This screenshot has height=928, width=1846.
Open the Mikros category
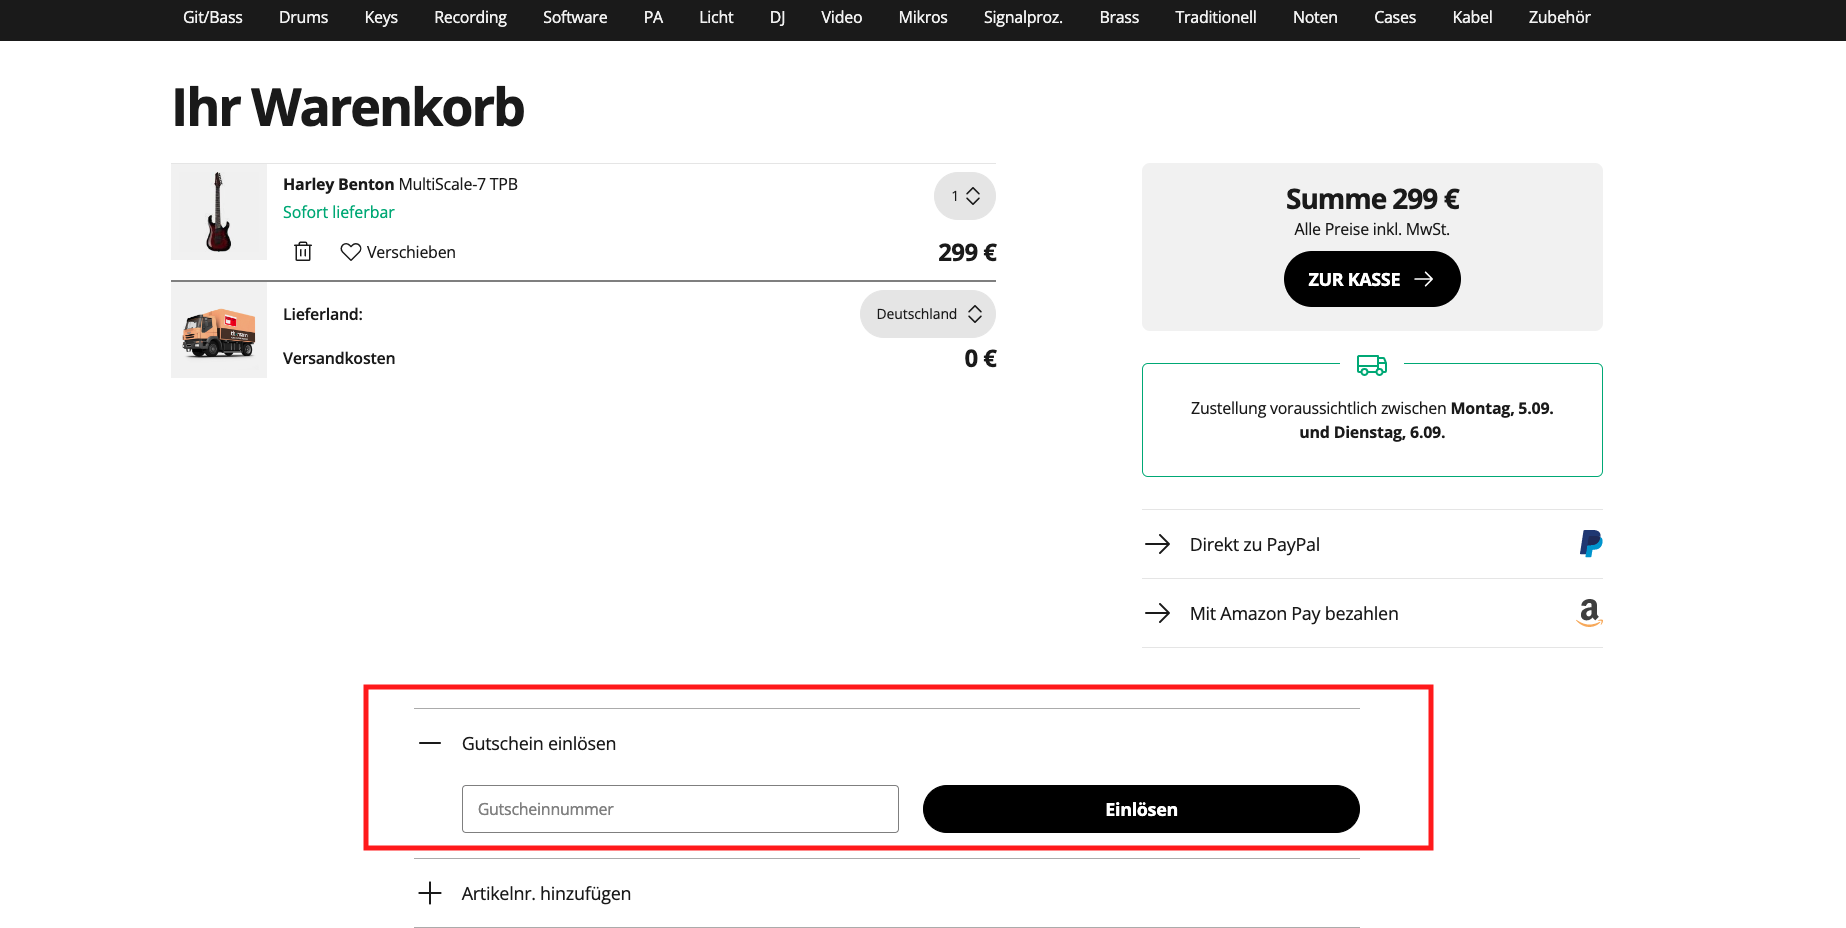pos(923,17)
